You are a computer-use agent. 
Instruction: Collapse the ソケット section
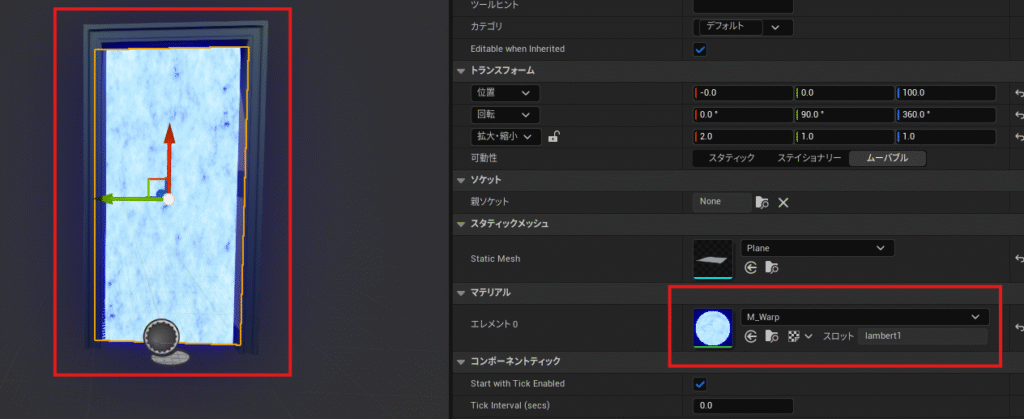[461, 179]
